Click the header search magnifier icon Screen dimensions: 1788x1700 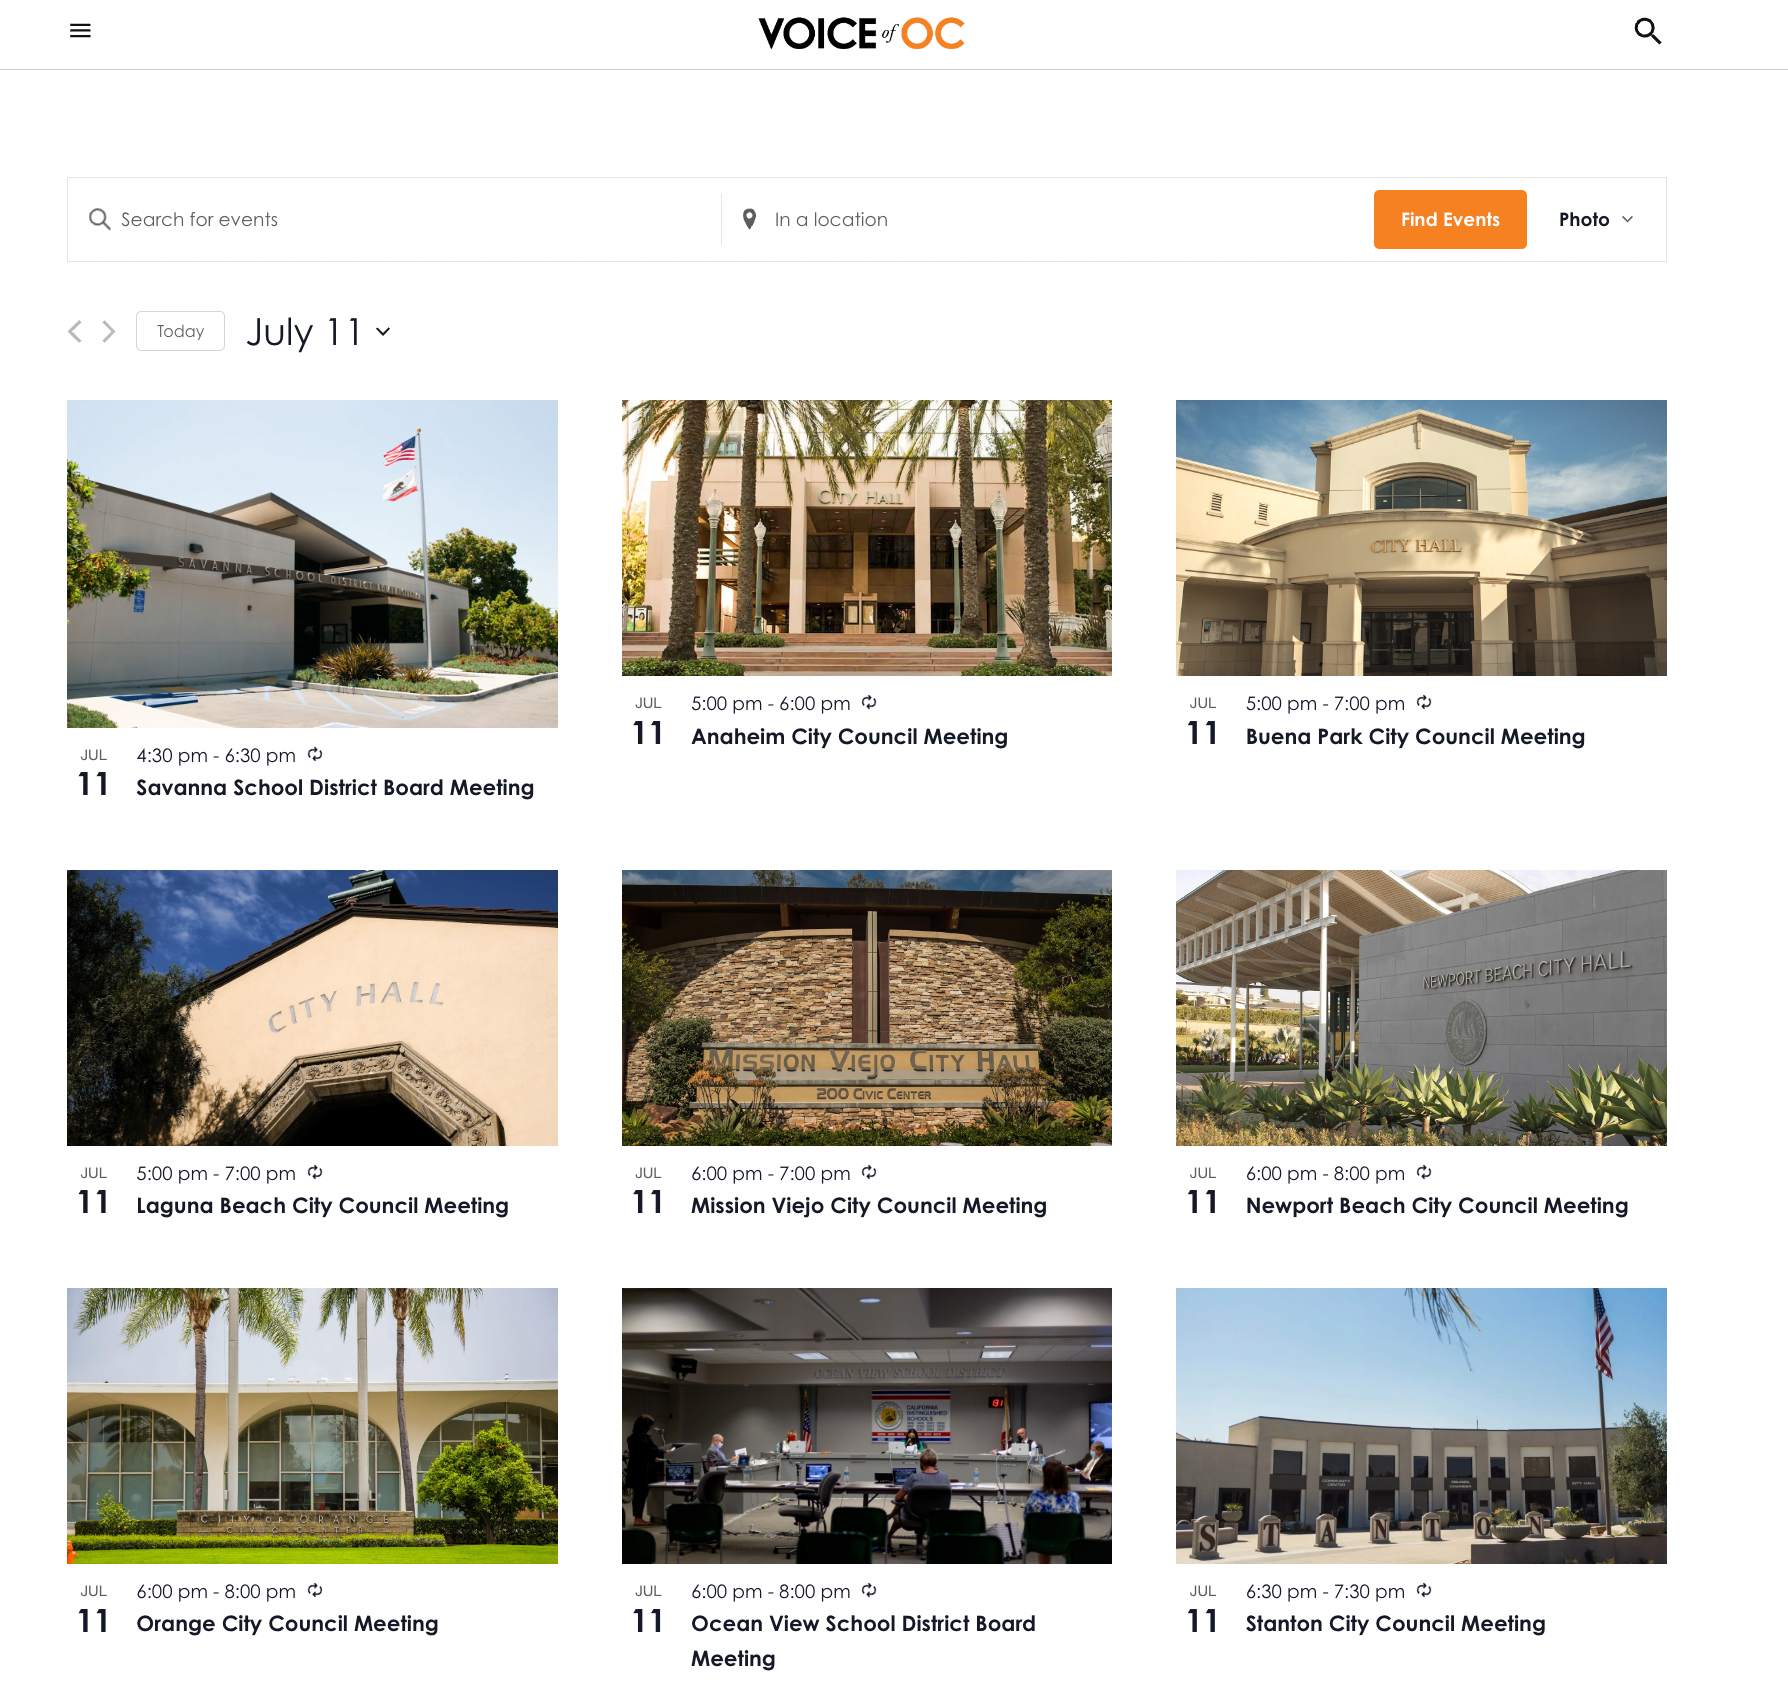point(1647,31)
